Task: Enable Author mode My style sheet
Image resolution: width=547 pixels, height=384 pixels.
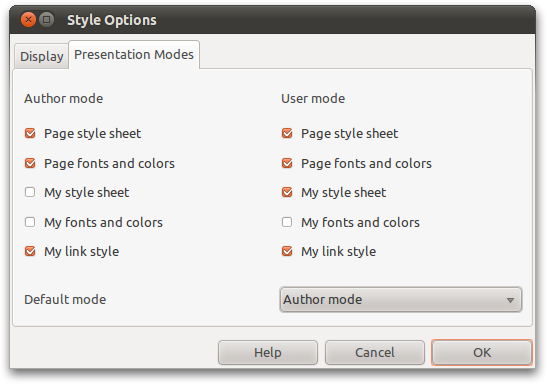Action: pos(30,192)
